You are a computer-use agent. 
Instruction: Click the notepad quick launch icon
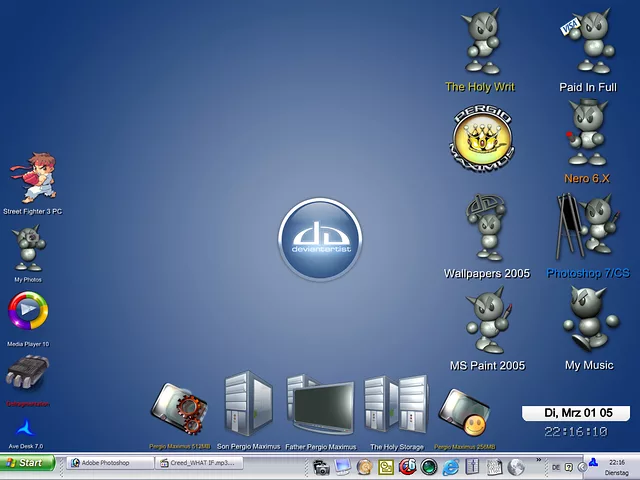click(494, 467)
